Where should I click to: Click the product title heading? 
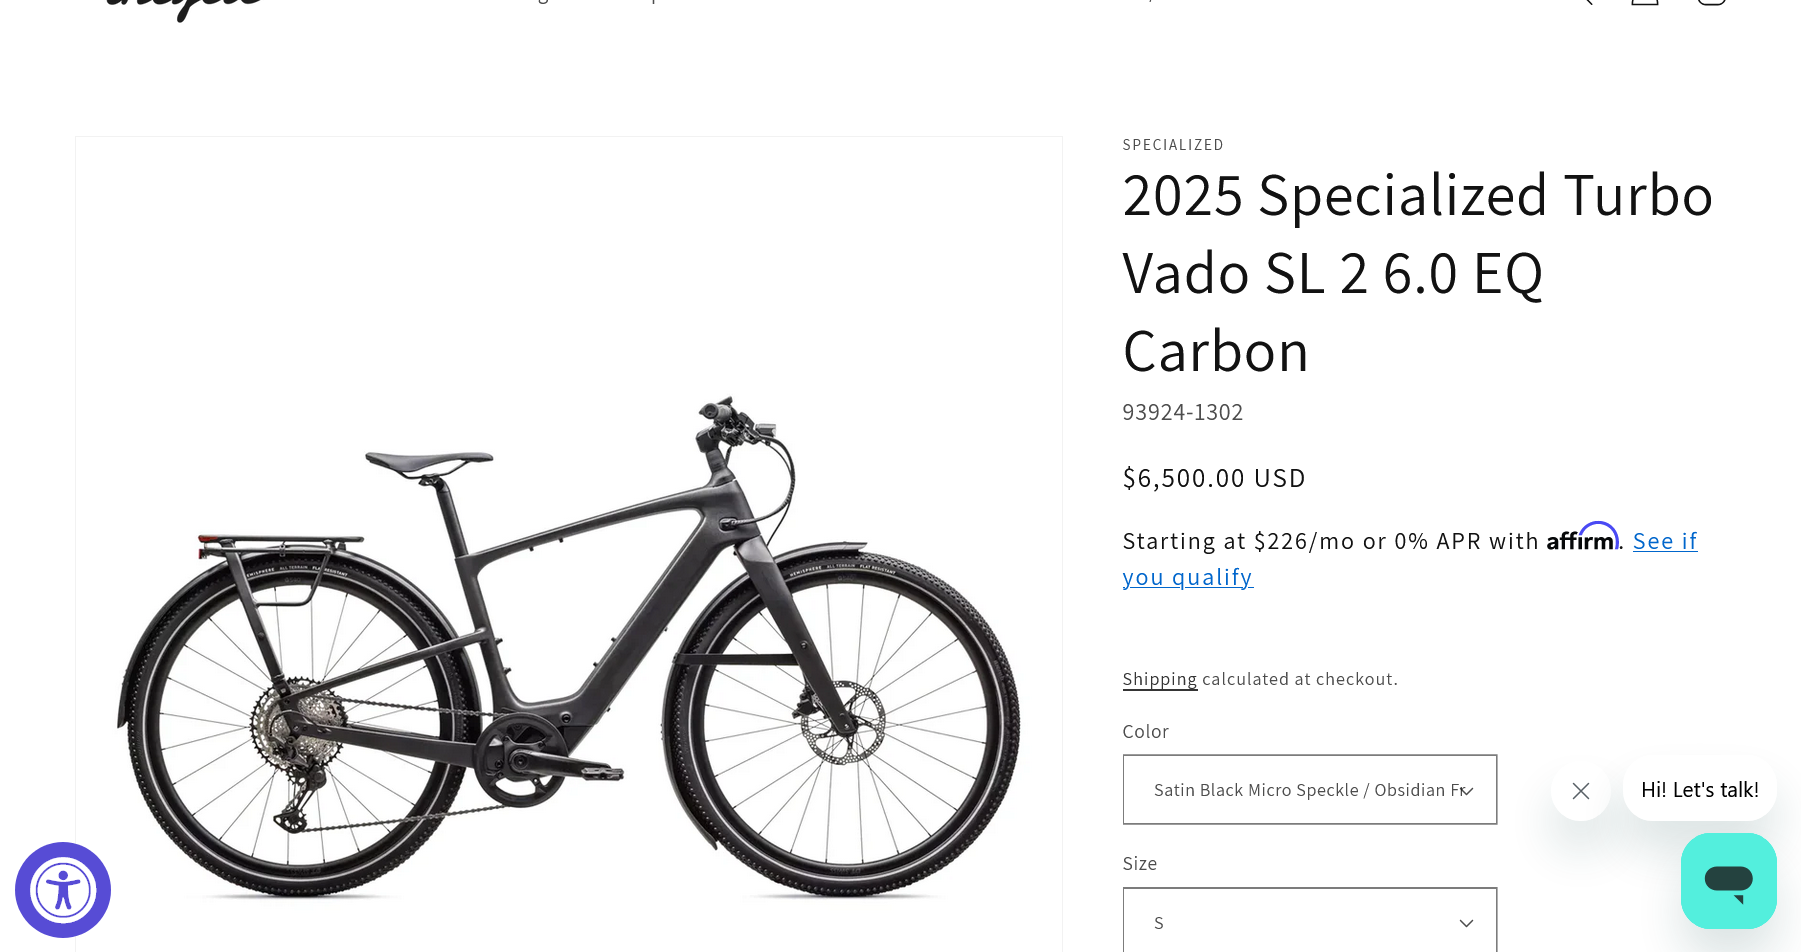1417,273
